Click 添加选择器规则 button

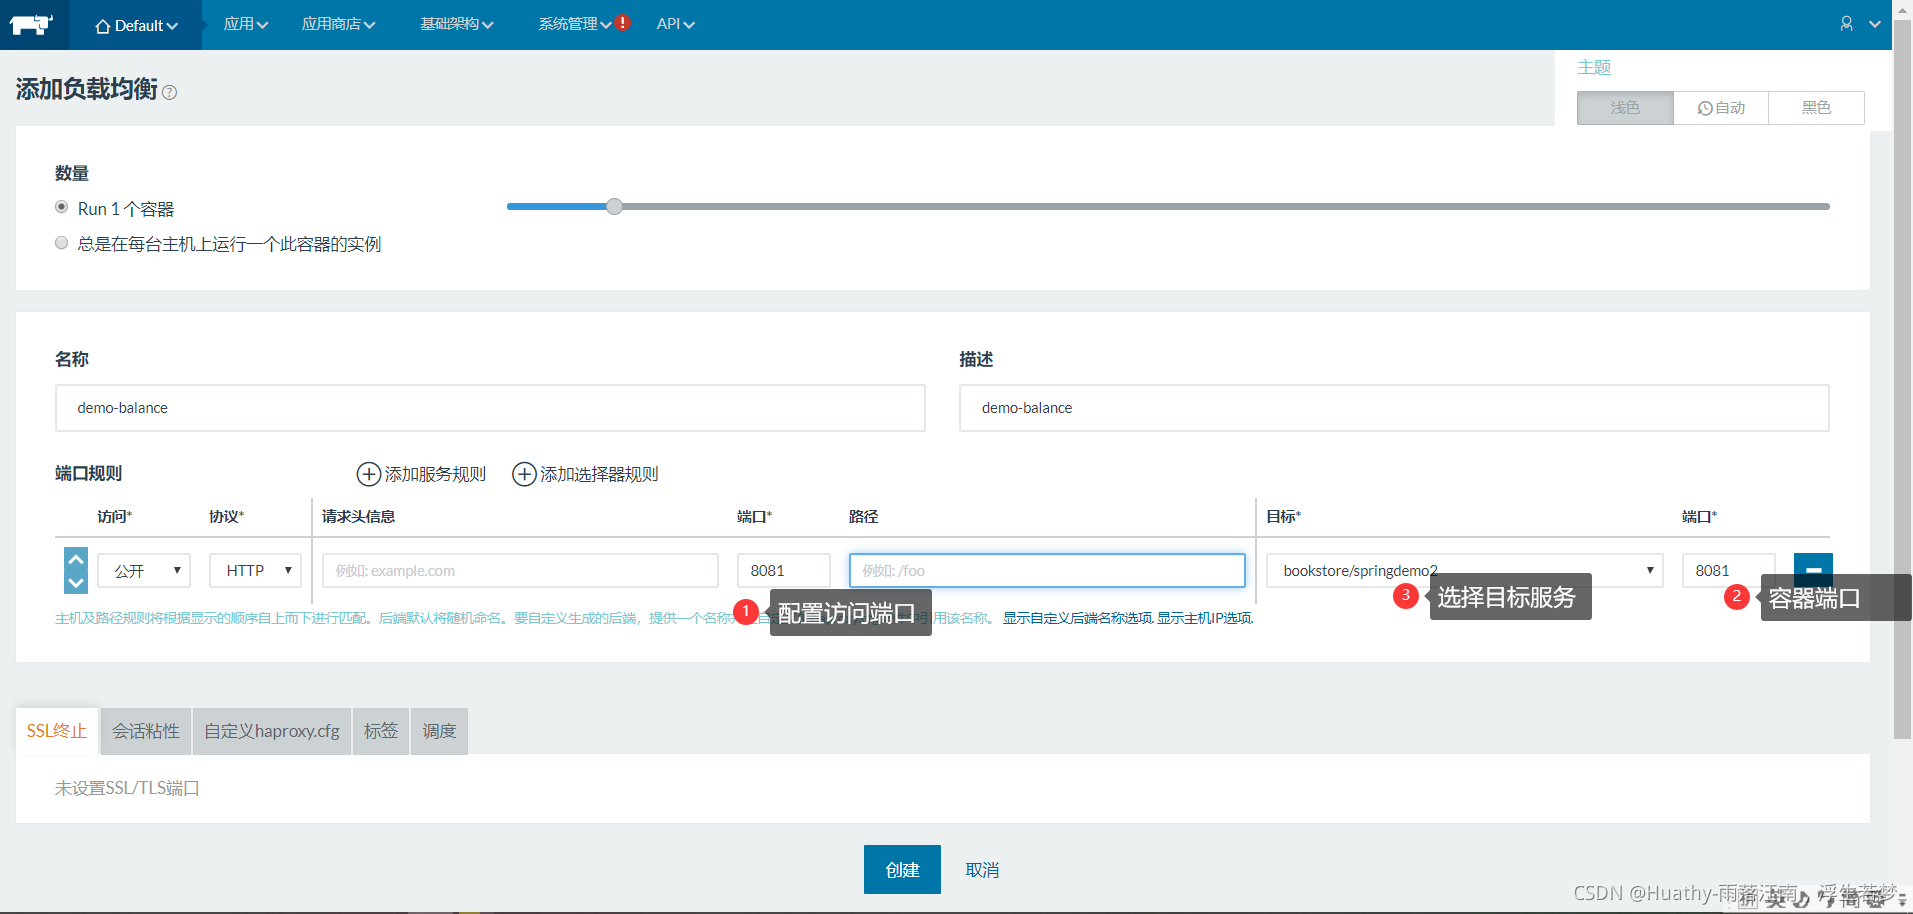click(585, 474)
